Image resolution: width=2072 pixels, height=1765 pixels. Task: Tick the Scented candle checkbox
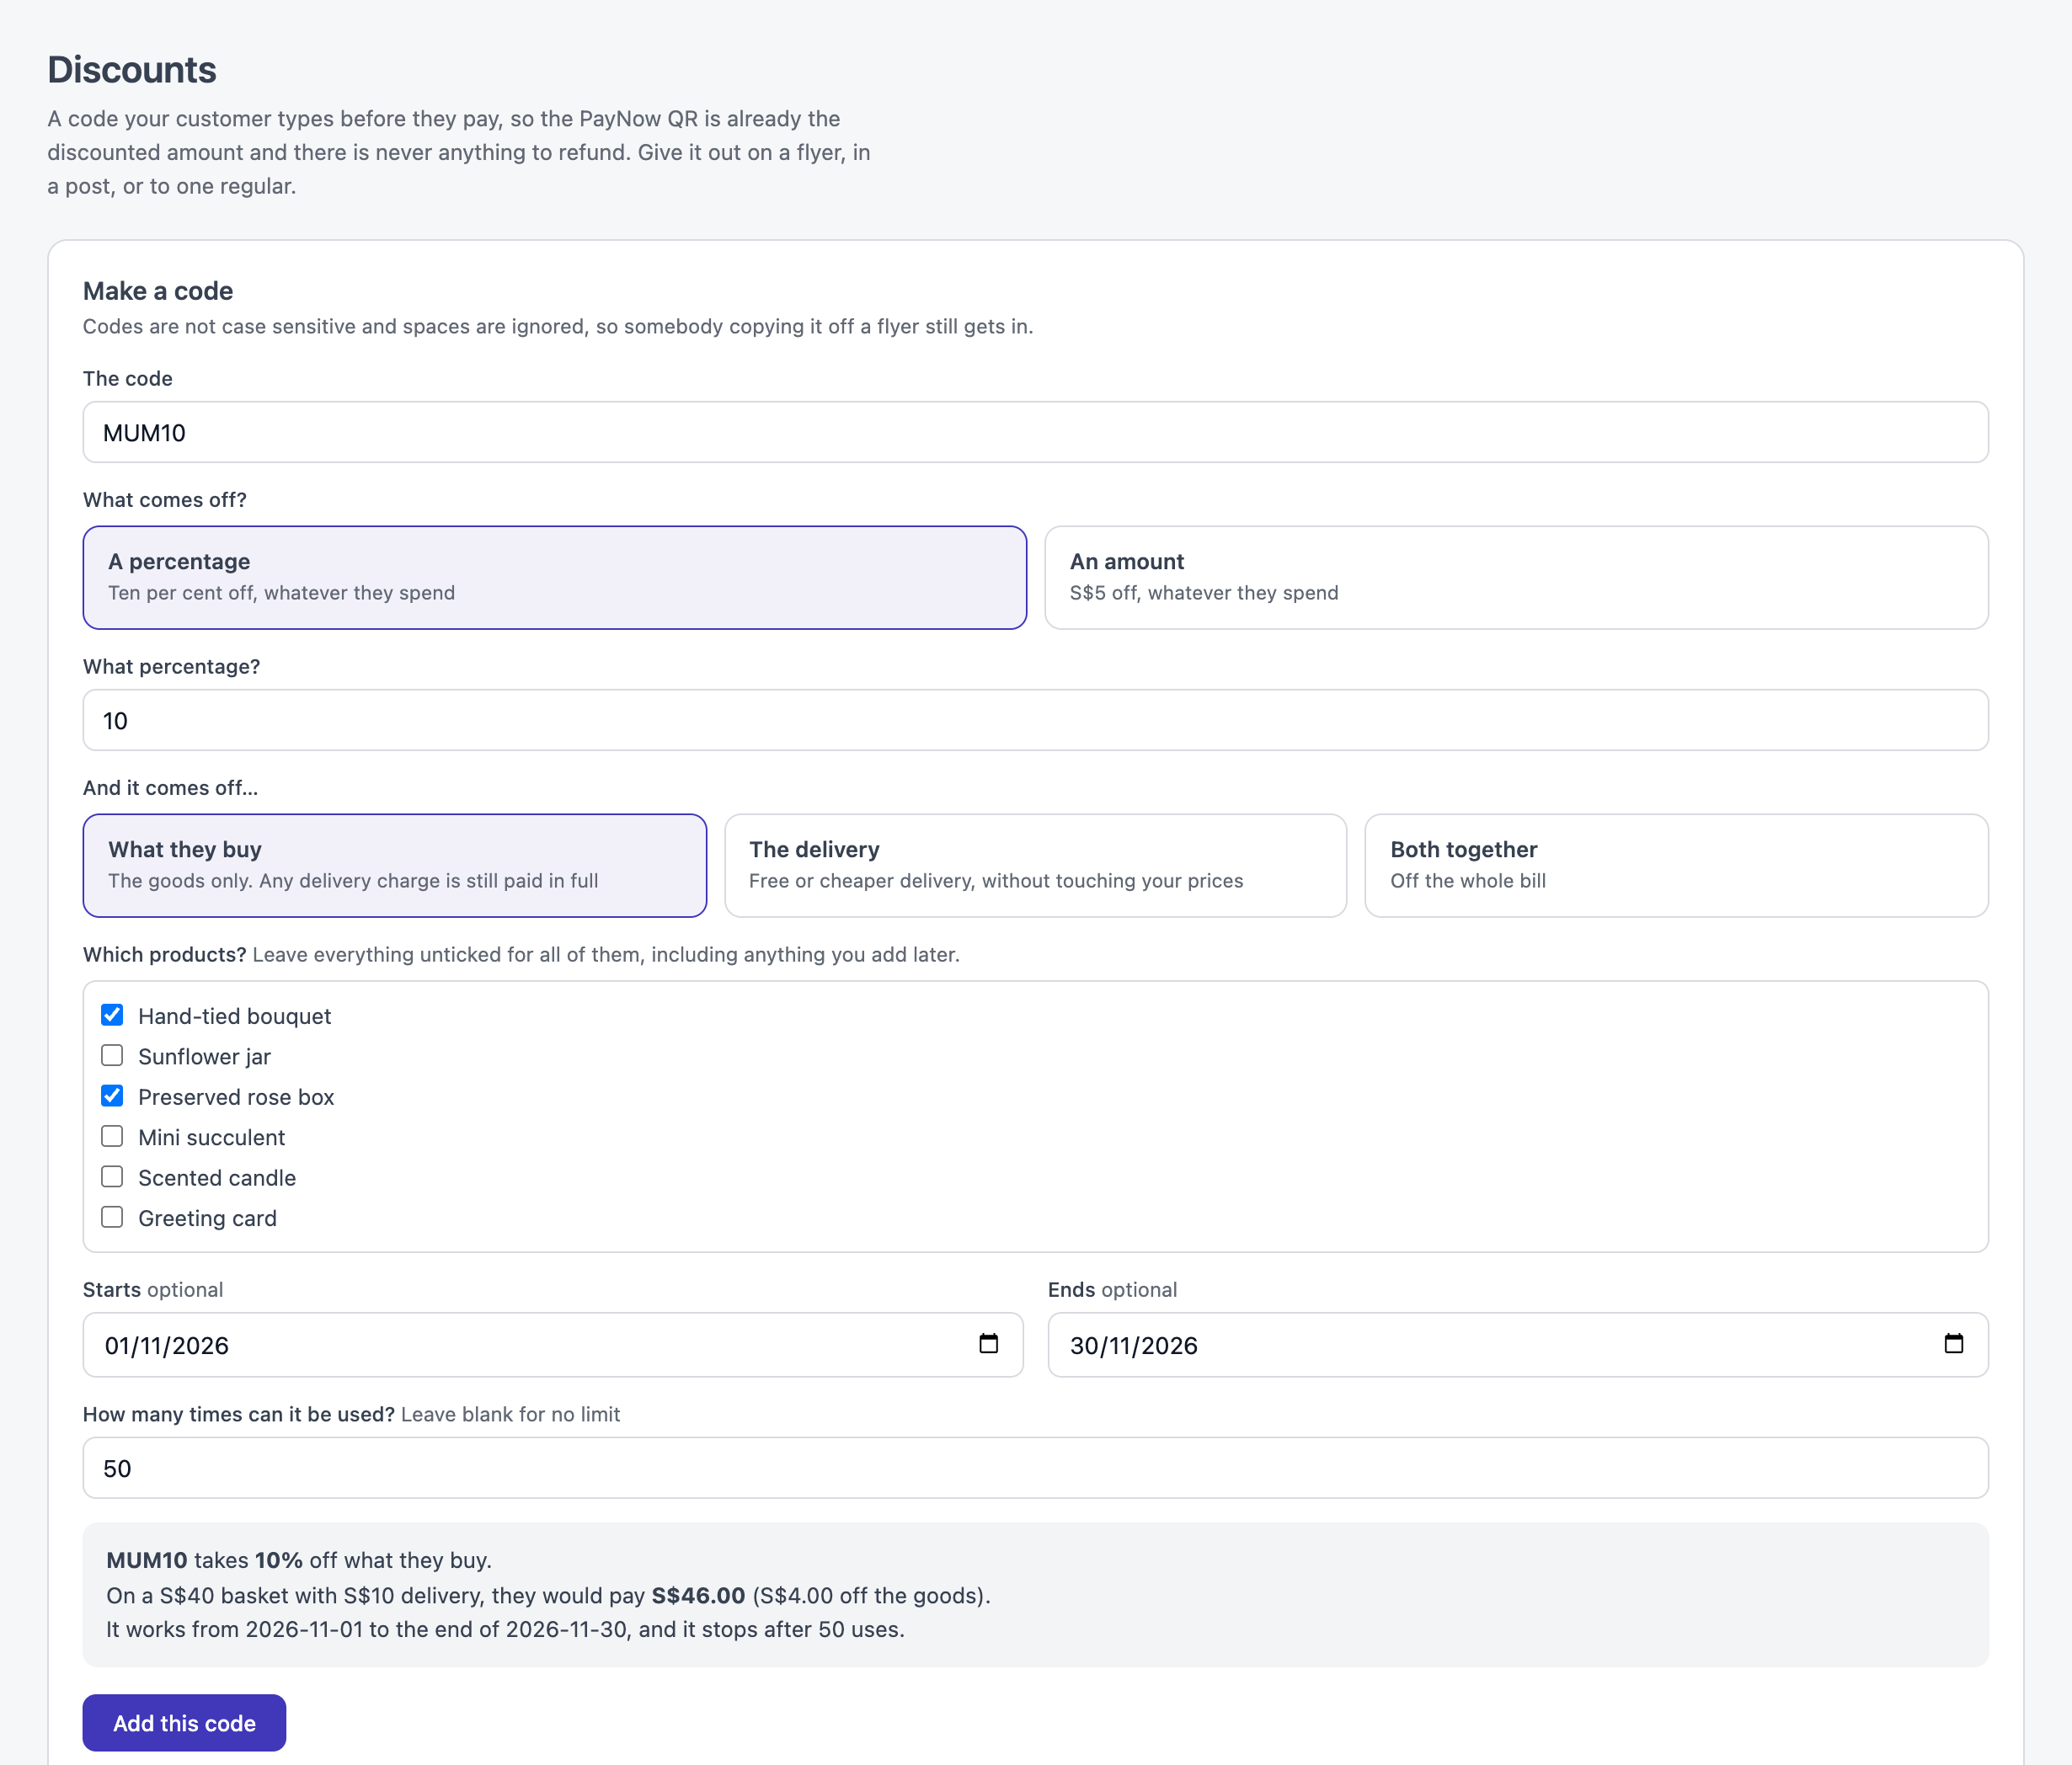coord(112,1177)
